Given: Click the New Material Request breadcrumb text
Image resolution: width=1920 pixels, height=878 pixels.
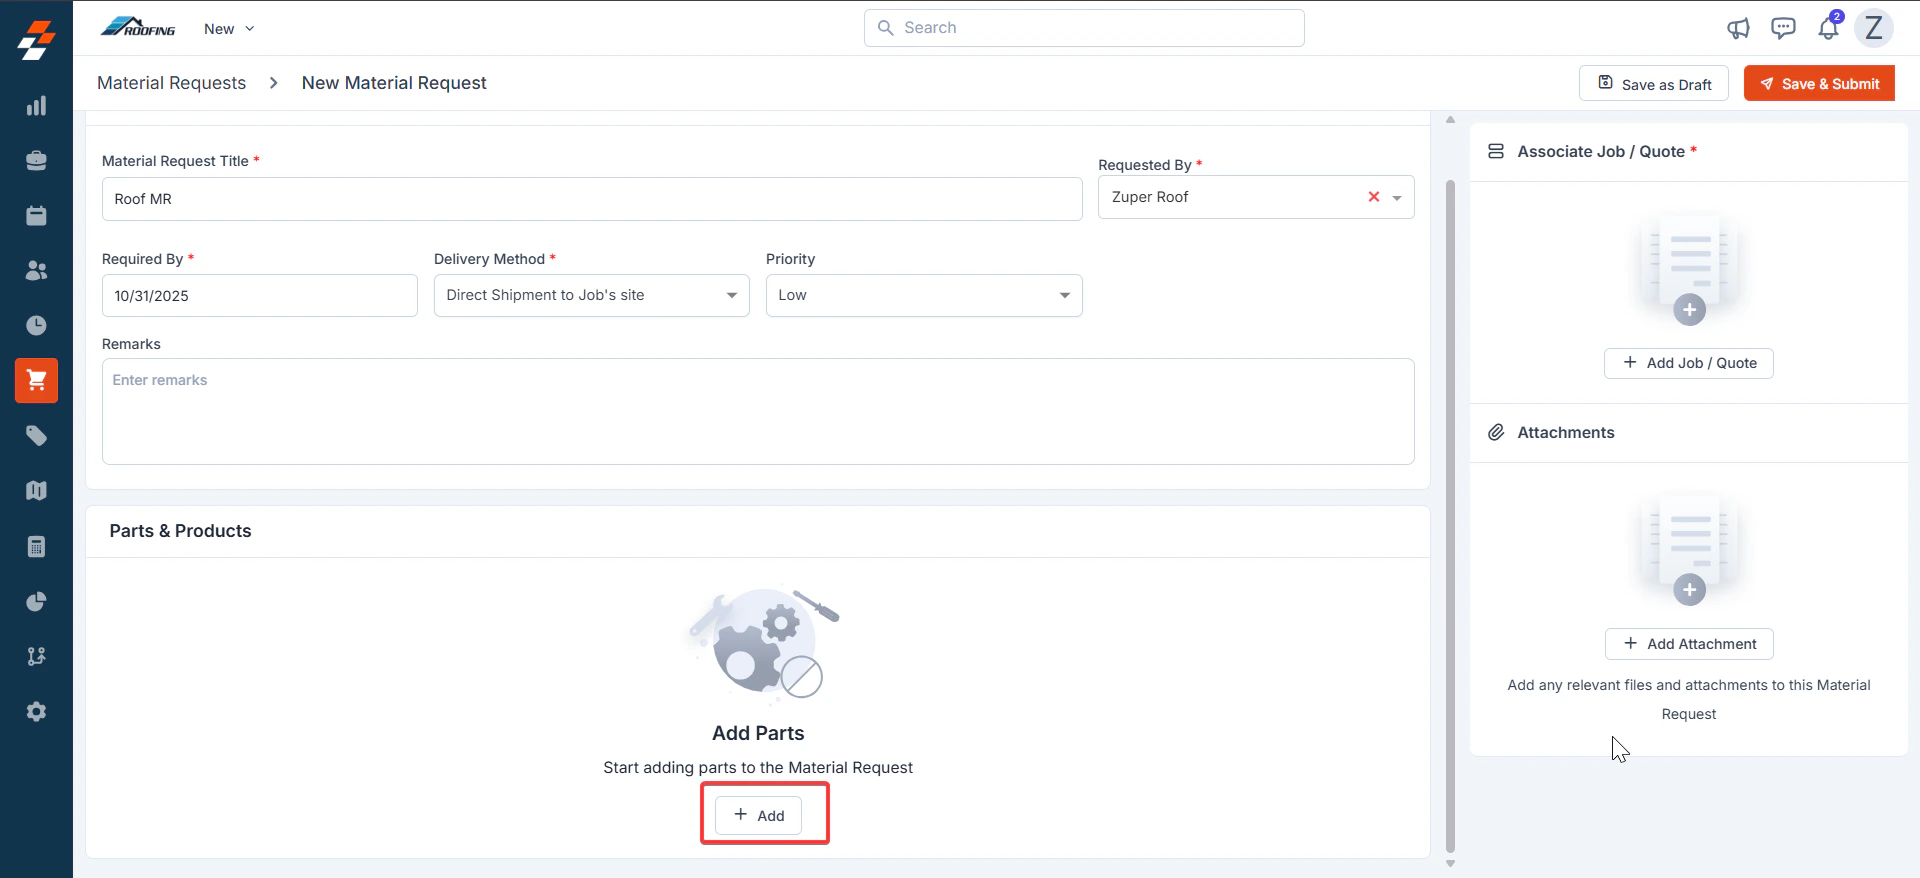Looking at the screenshot, I should pos(394,83).
